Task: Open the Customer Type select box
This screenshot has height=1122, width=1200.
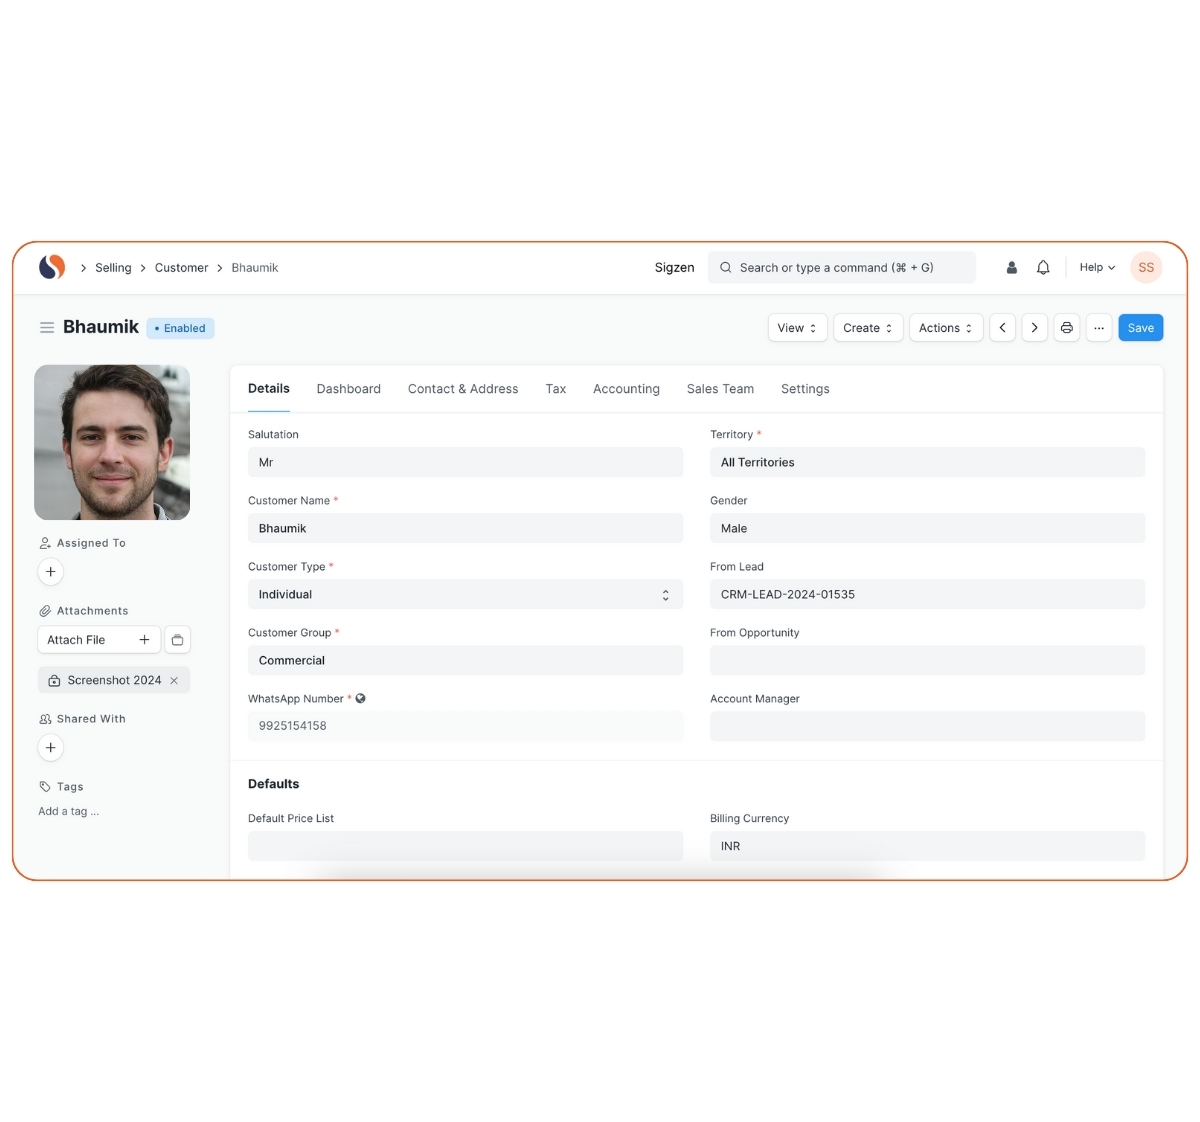Action: click(x=465, y=595)
